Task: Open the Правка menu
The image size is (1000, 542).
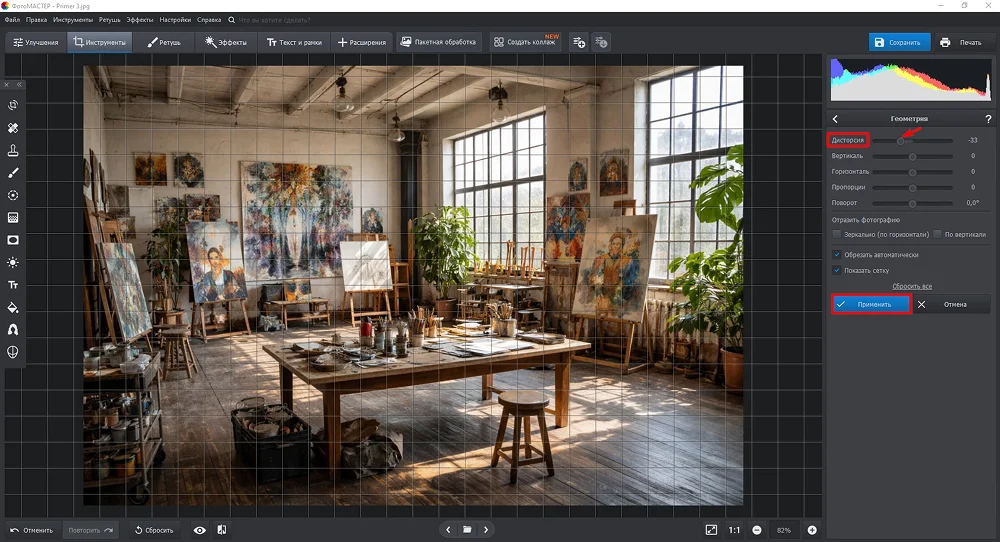Action: (x=36, y=20)
